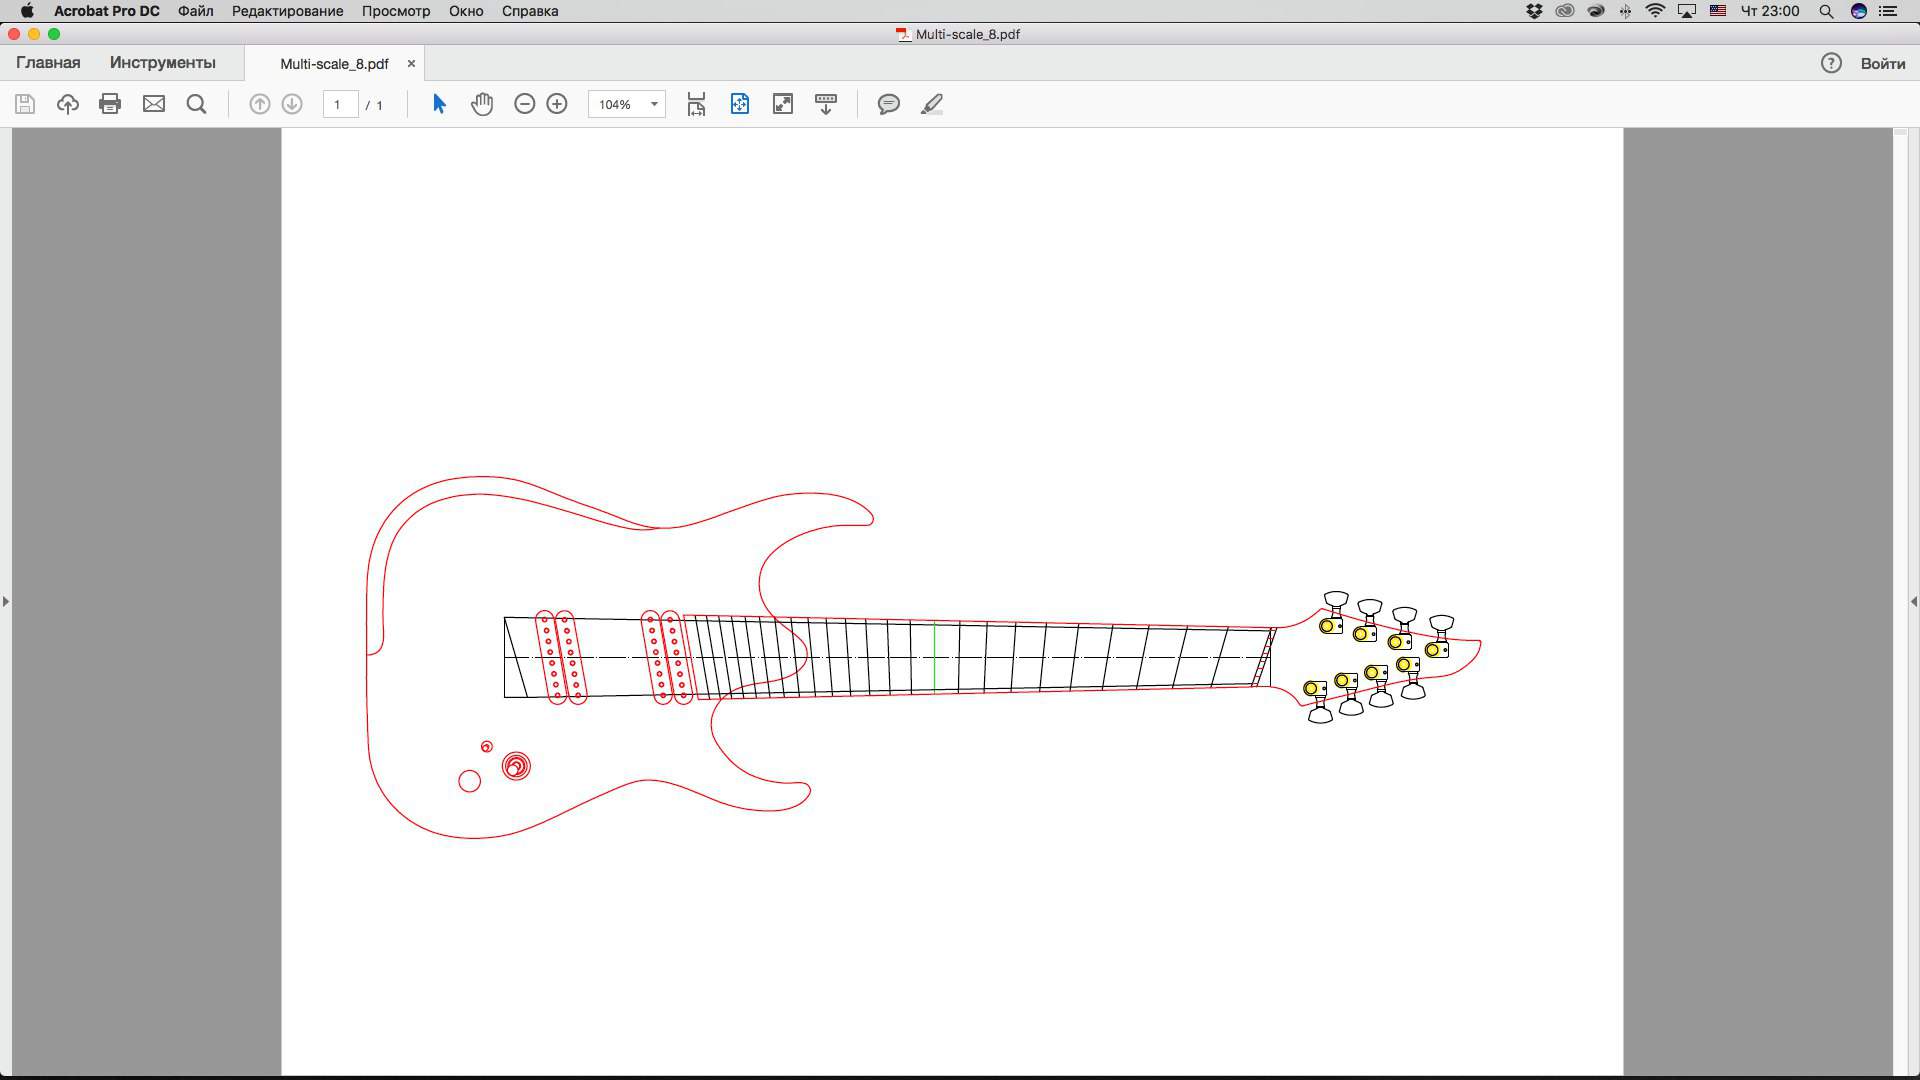This screenshot has height=1080, width=1920.
Task: Select the Hand pan tool
Action: [482, 104]
